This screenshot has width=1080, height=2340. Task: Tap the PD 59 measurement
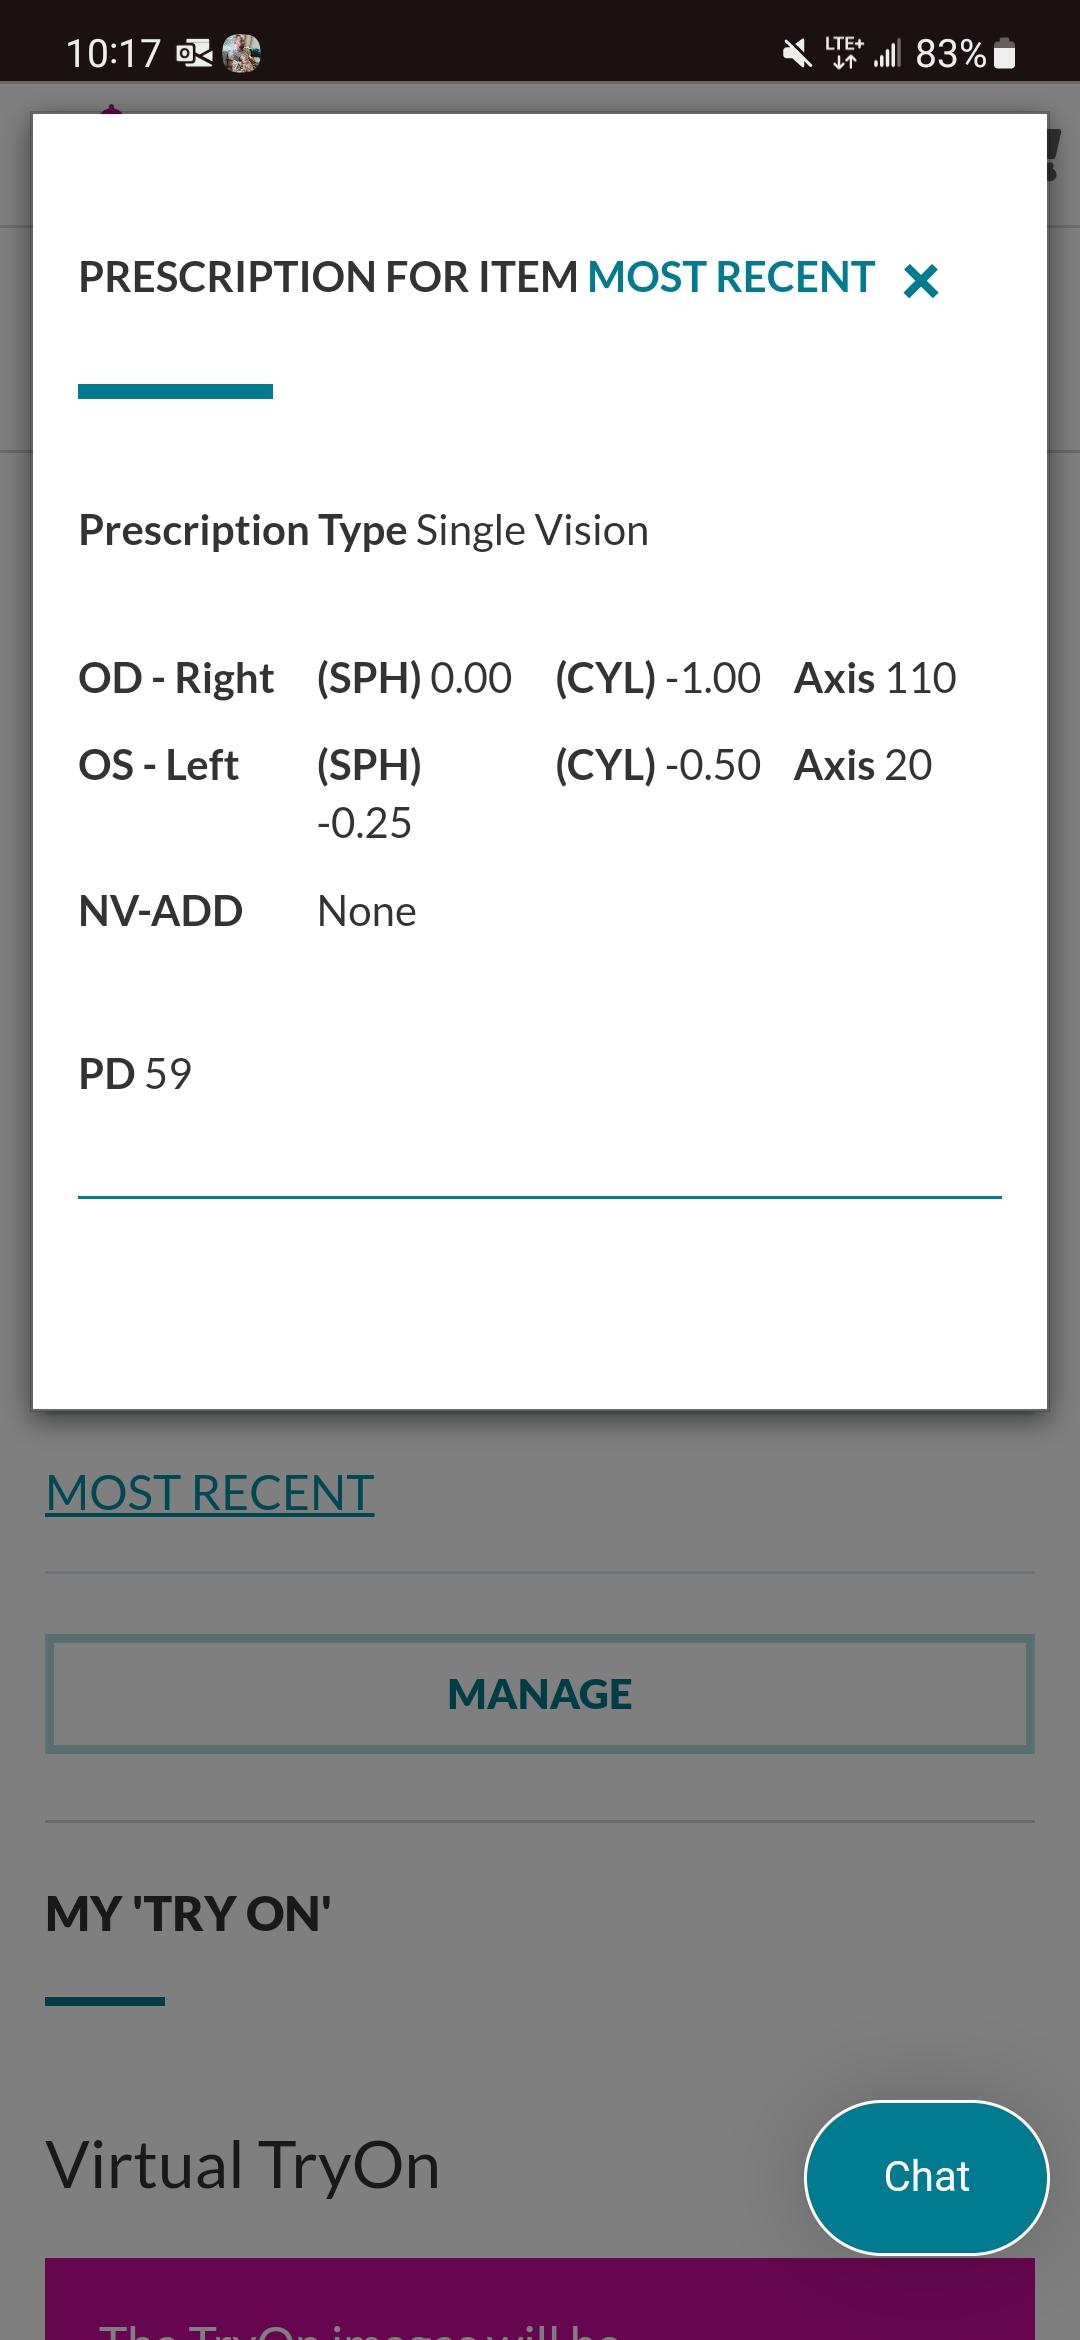coord(135,1074)
